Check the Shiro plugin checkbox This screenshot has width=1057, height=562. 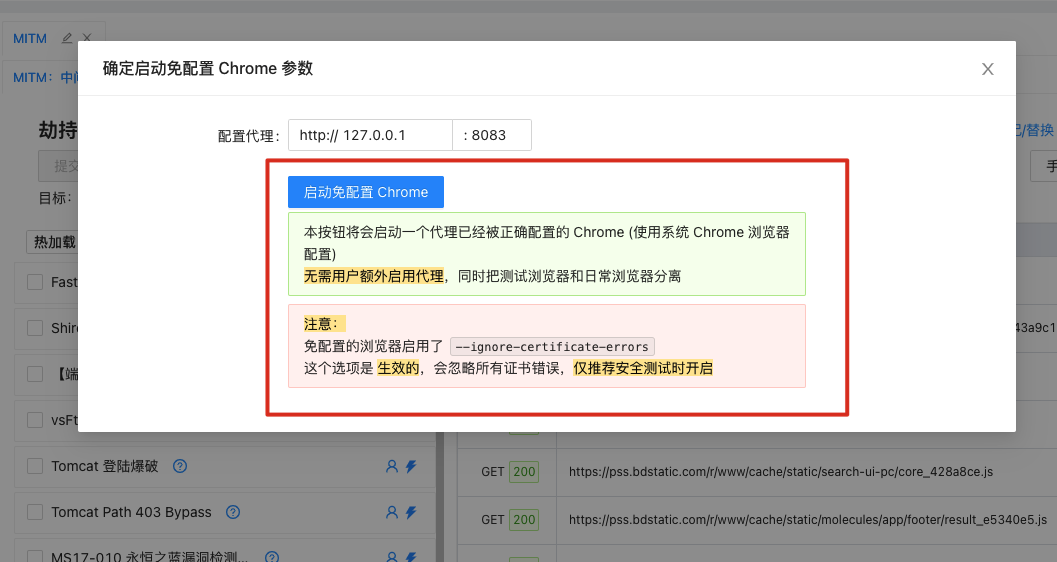coord(35,328)
